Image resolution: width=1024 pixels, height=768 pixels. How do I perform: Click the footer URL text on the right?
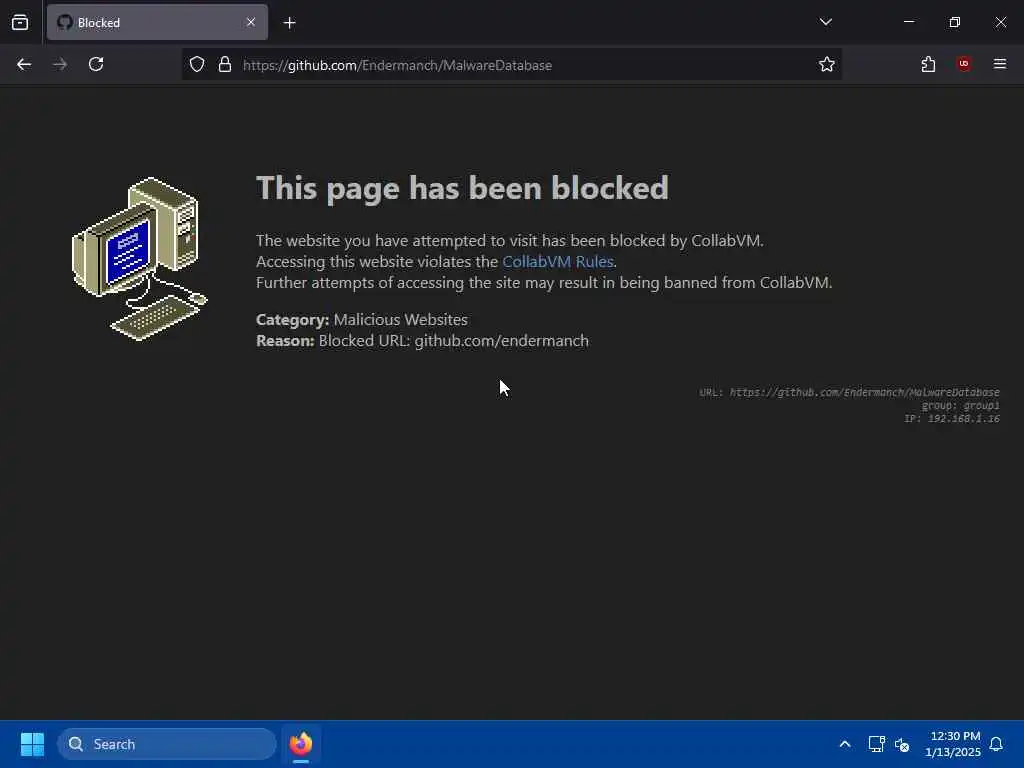coord(849,392)
